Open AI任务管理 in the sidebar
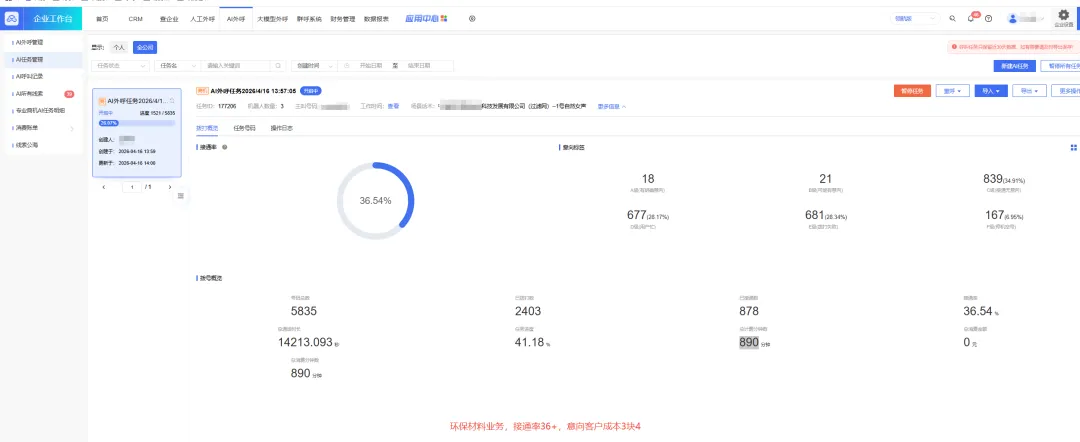Screen dimensions: 1080x442 click(x=44, y=60)
